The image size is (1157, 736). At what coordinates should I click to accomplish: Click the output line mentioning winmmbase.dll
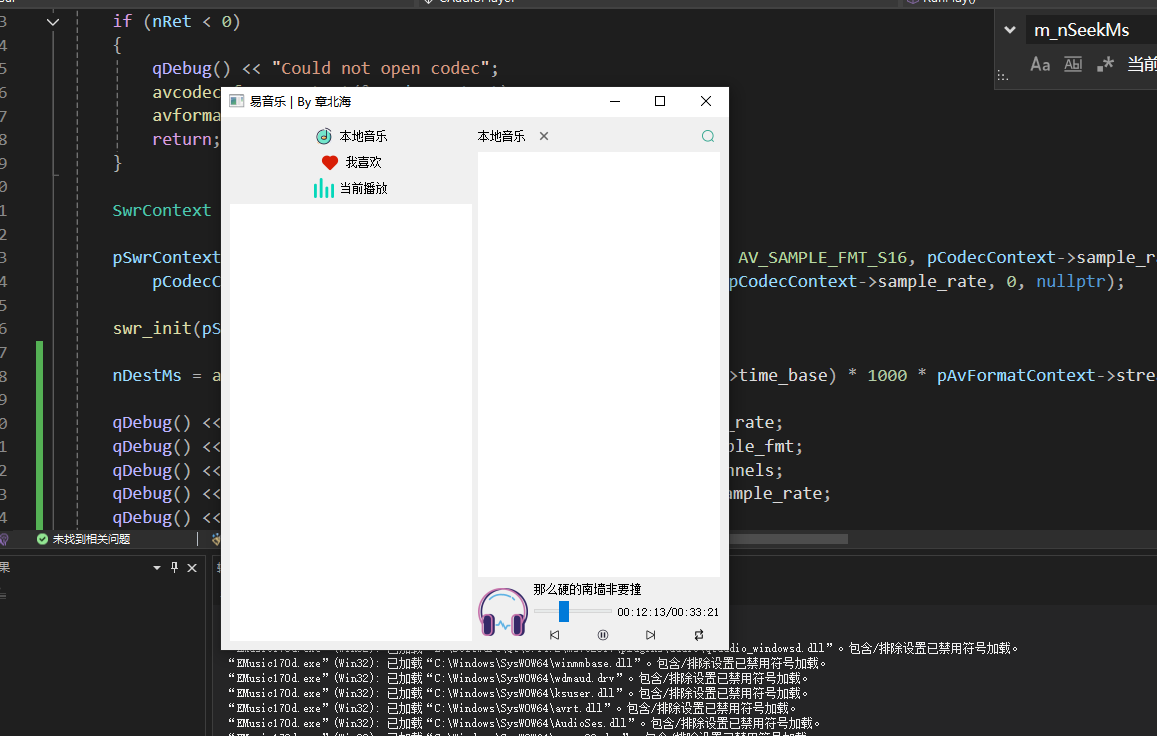(528, 664)
